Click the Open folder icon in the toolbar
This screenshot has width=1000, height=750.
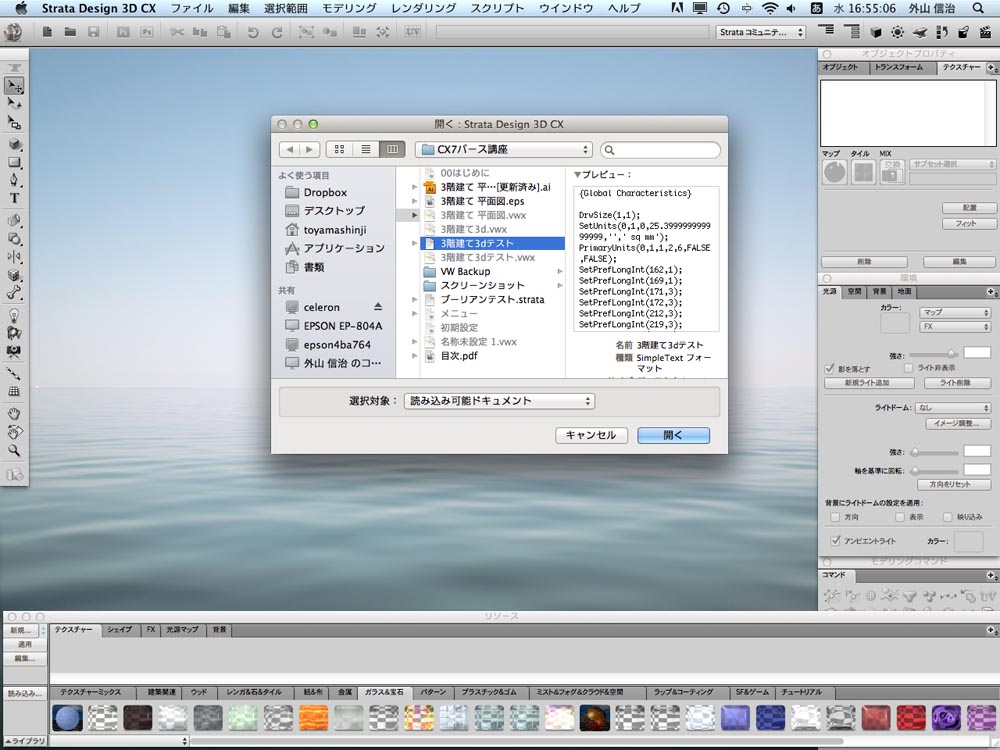click(70, 31)
